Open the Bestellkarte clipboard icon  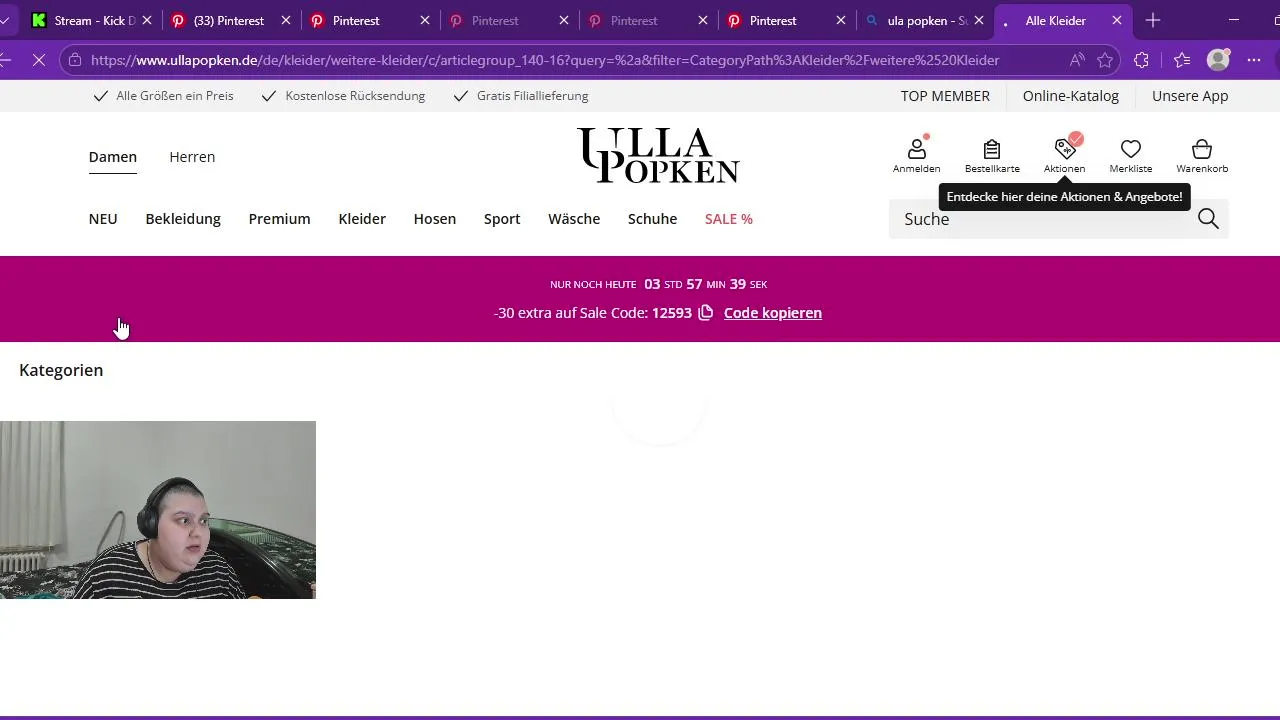(992, 149)
